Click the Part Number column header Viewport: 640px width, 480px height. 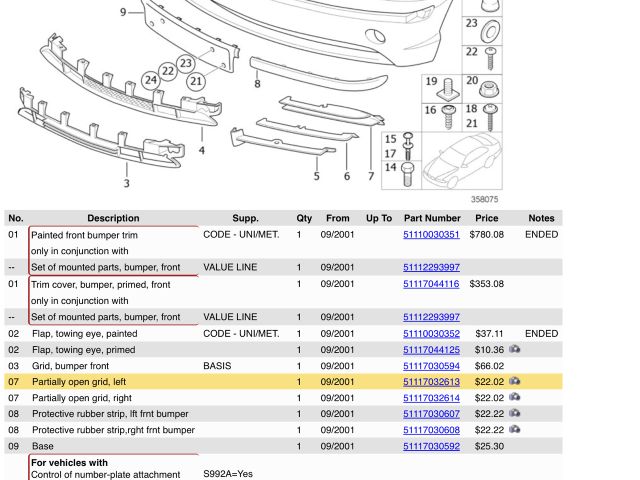pyautogui.click(x=432, y=218)
